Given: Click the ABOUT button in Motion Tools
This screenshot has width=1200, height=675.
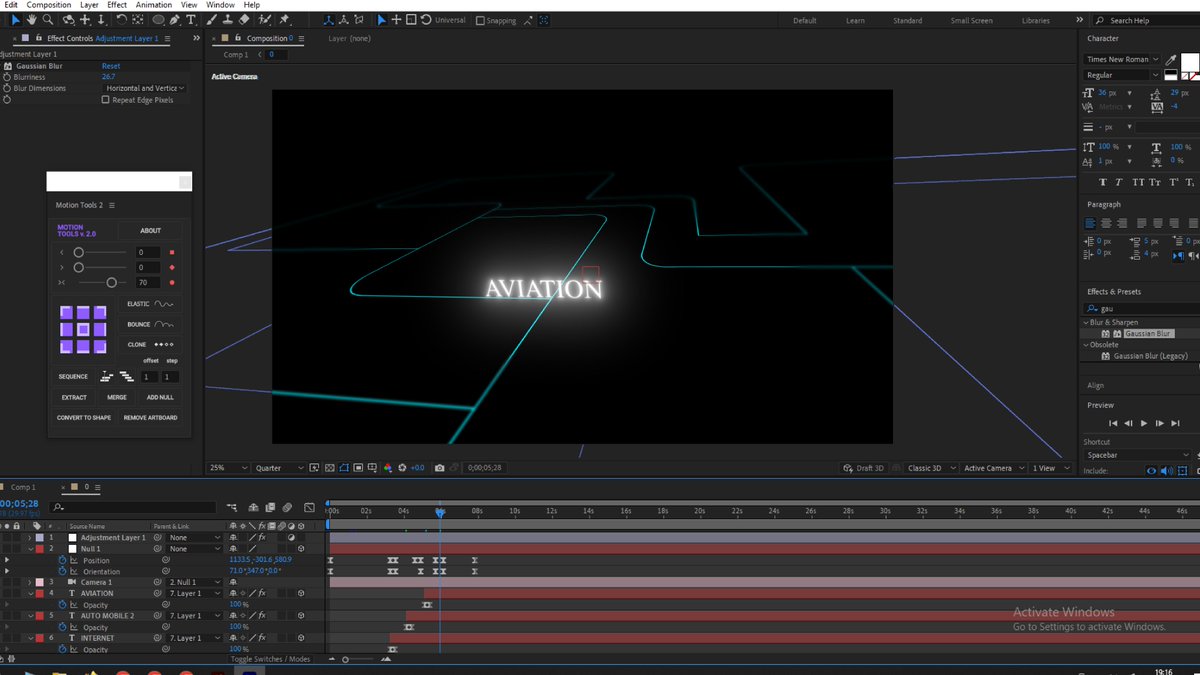Looking at the screenshot, I should tap(151, 231).
